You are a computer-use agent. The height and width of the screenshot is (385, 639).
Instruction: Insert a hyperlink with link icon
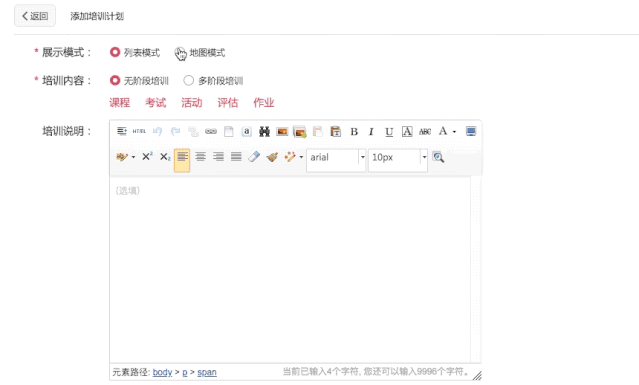point(211,131)
